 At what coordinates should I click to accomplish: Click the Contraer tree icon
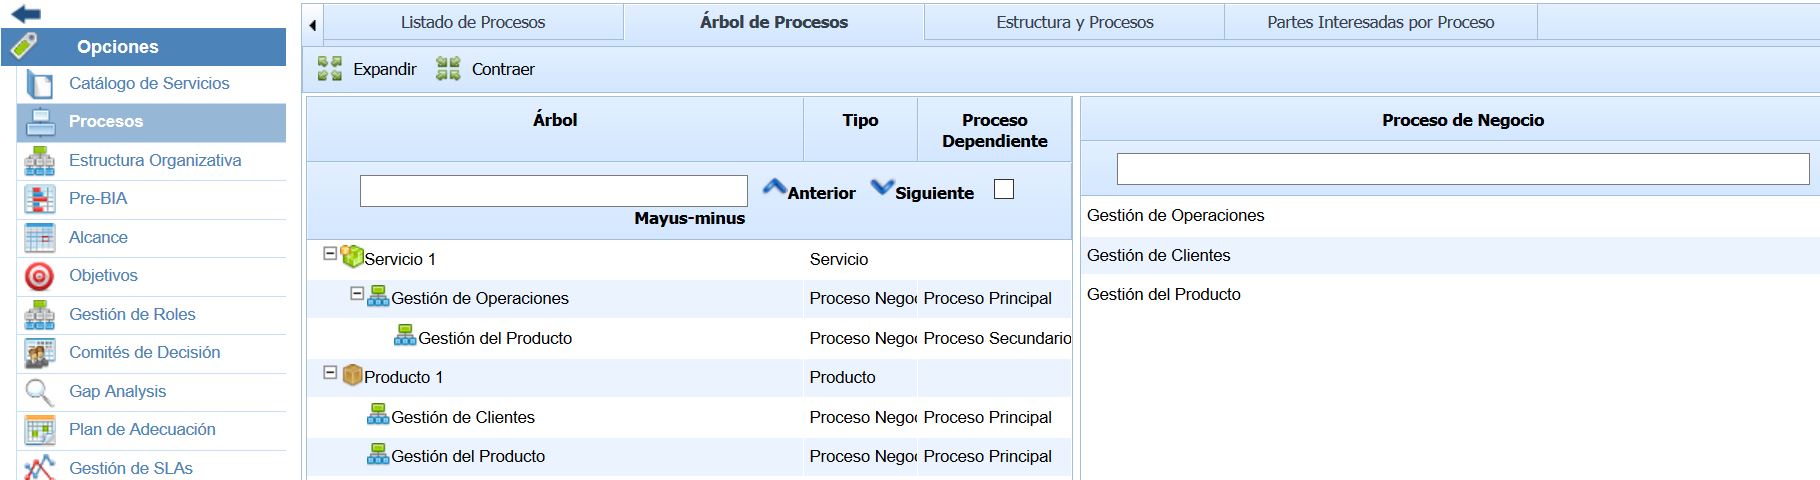click(448, 69)
